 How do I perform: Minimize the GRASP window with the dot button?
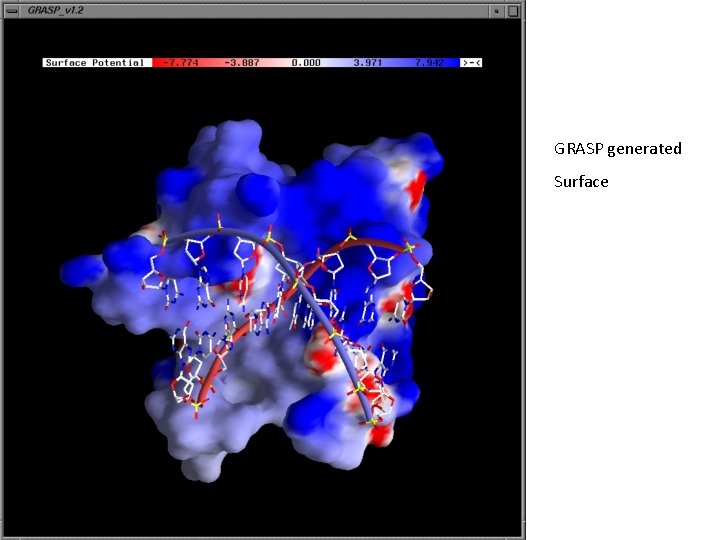click(496, 11)
